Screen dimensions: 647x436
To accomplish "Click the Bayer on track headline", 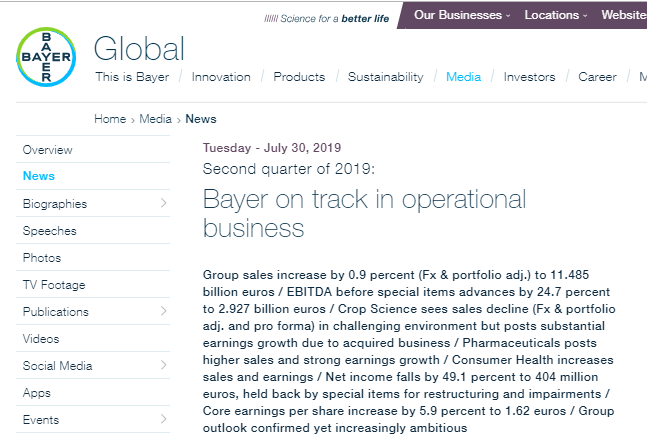I will click(365, 212).
